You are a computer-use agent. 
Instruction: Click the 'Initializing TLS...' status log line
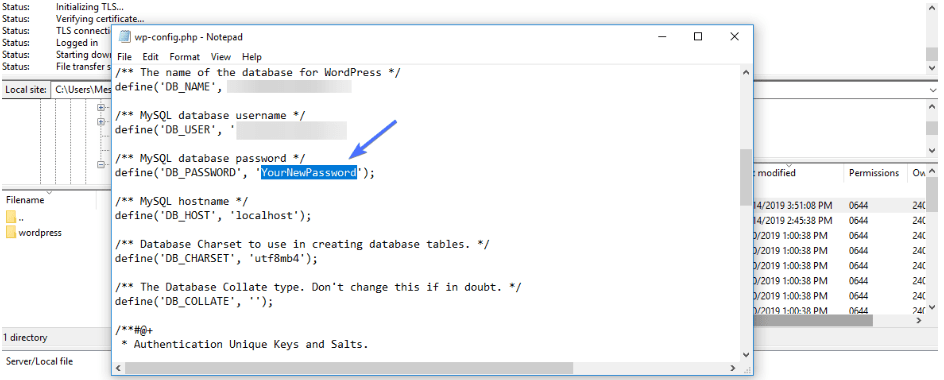click(x=90, y=7)
